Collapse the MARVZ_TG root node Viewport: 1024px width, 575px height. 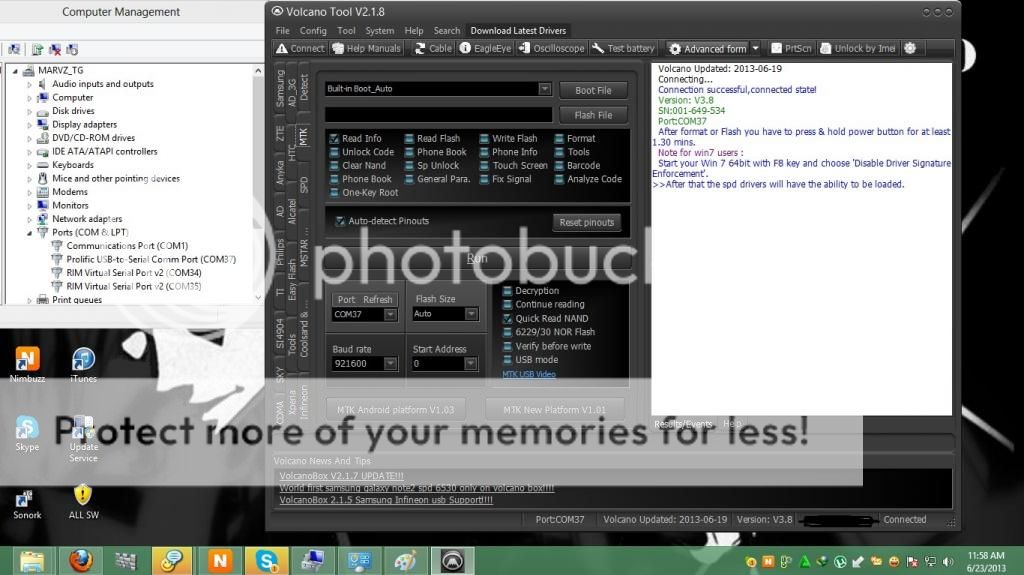coord(15,71)
